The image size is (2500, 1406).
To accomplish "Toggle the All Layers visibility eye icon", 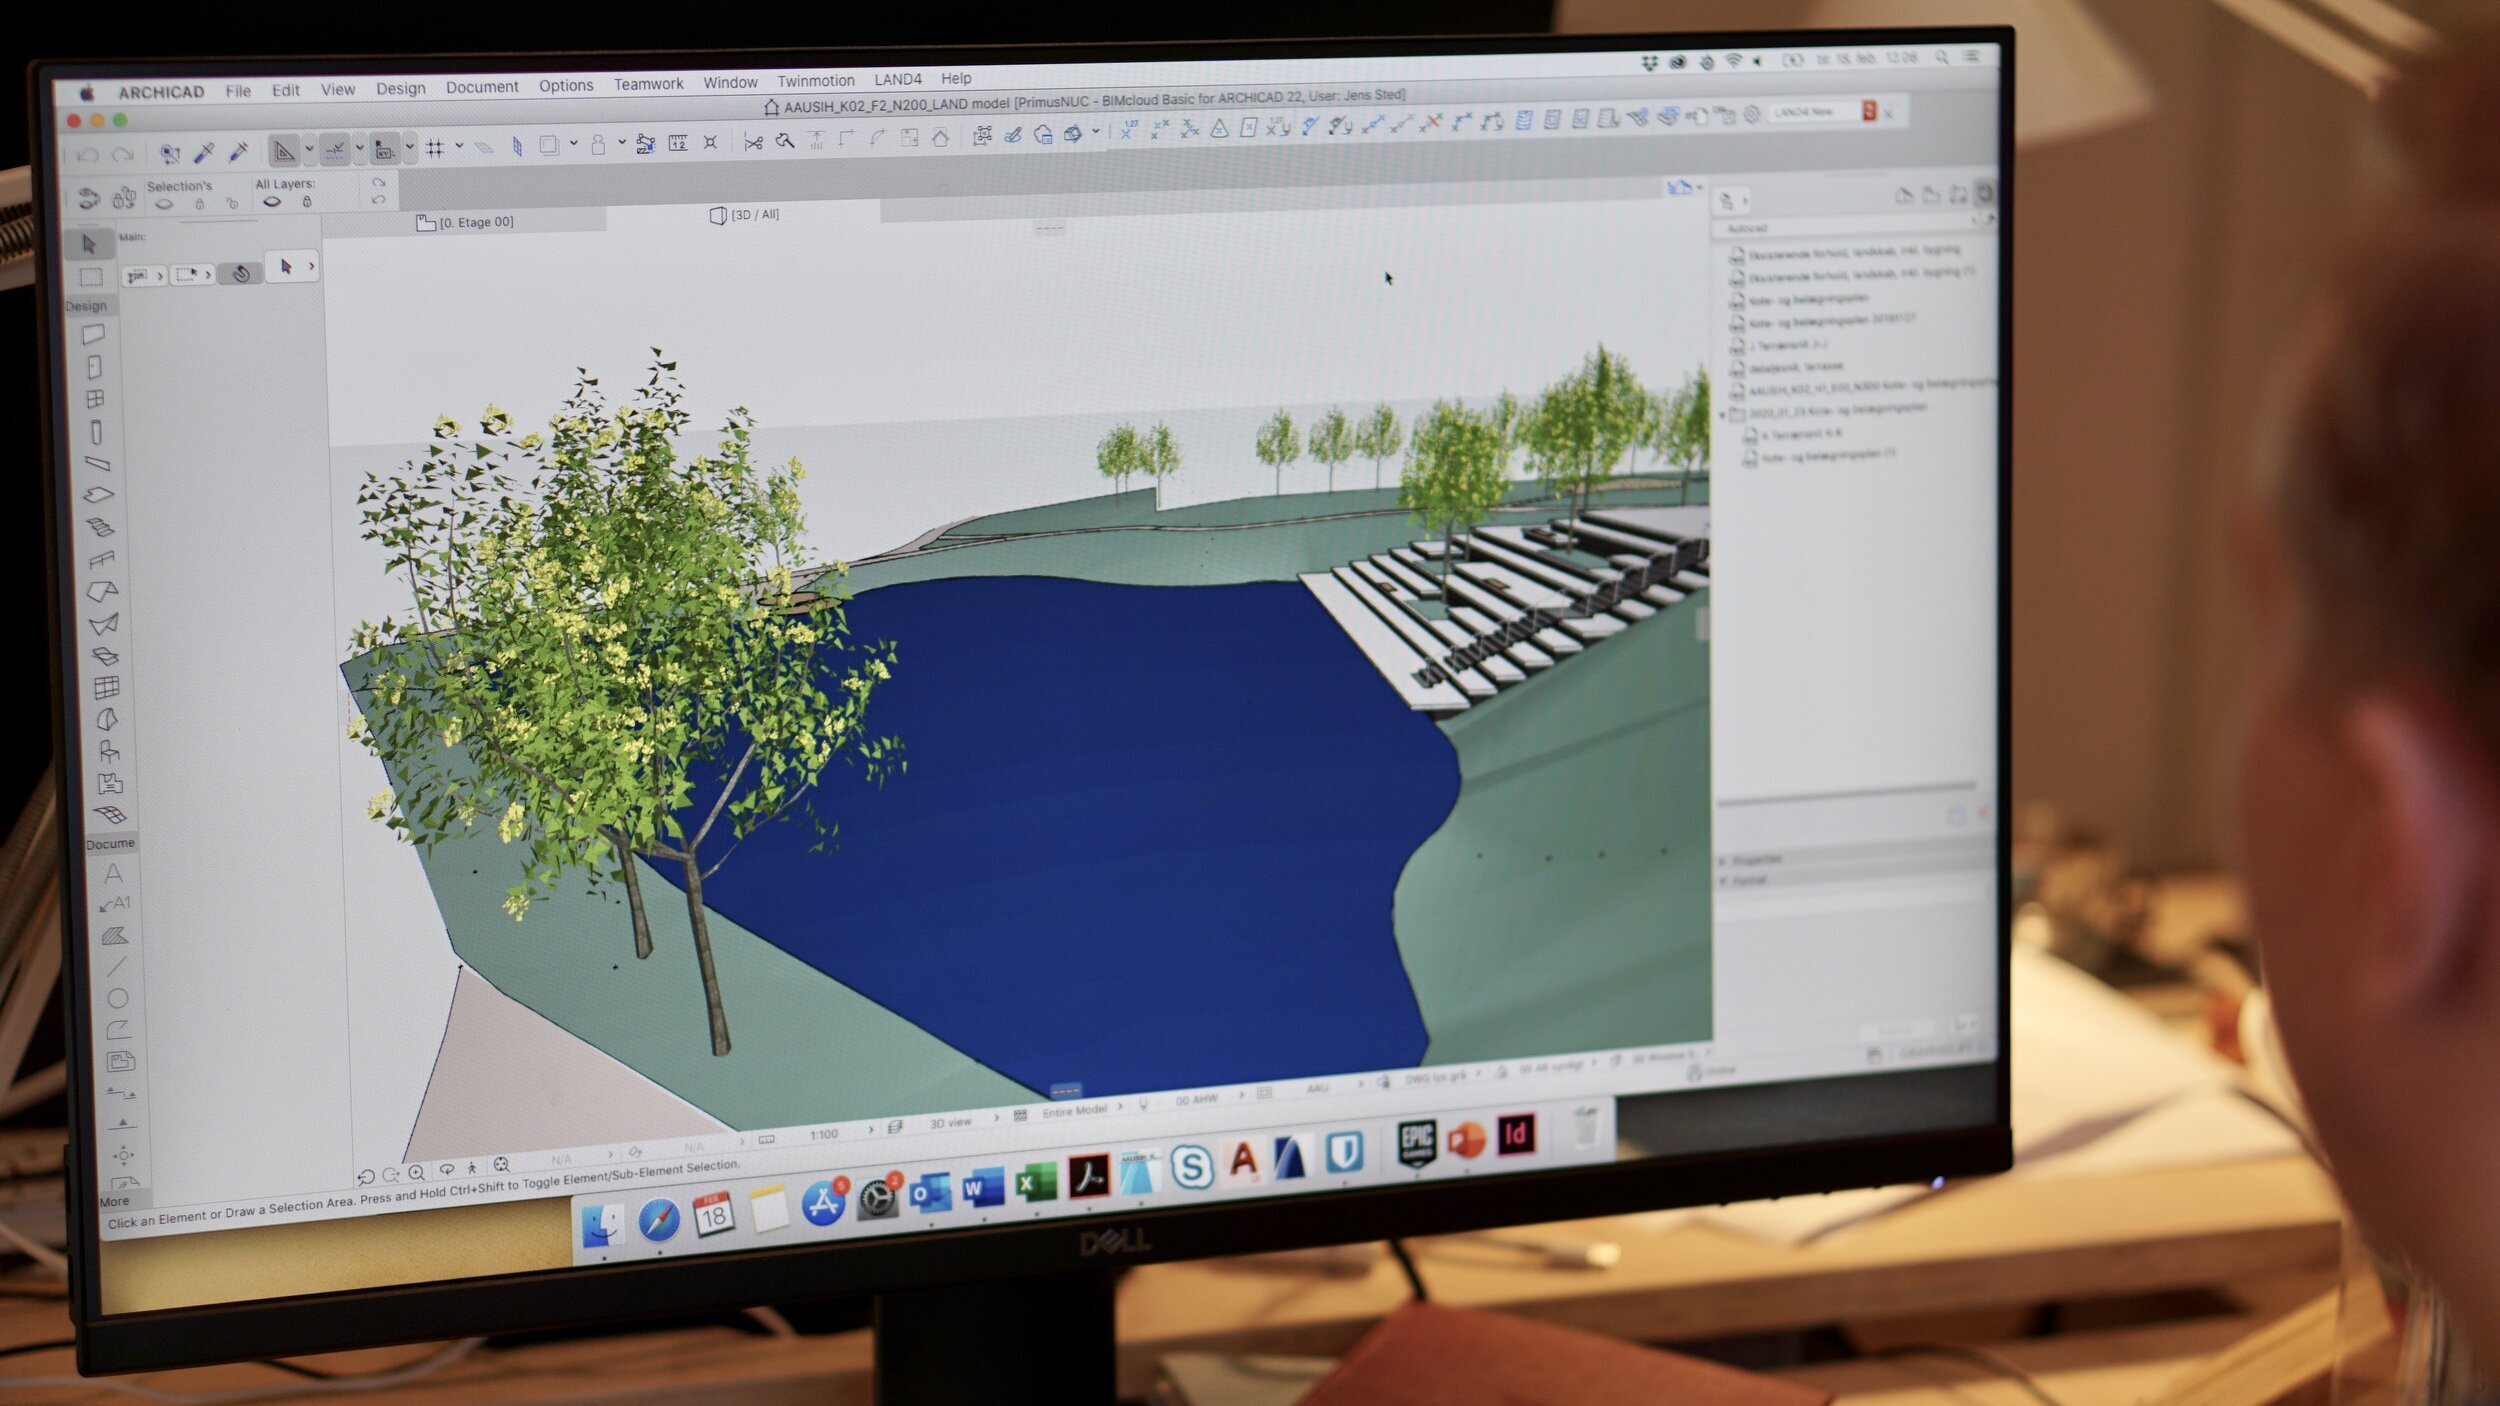I will pyautogui.click(x=272, y=202).
